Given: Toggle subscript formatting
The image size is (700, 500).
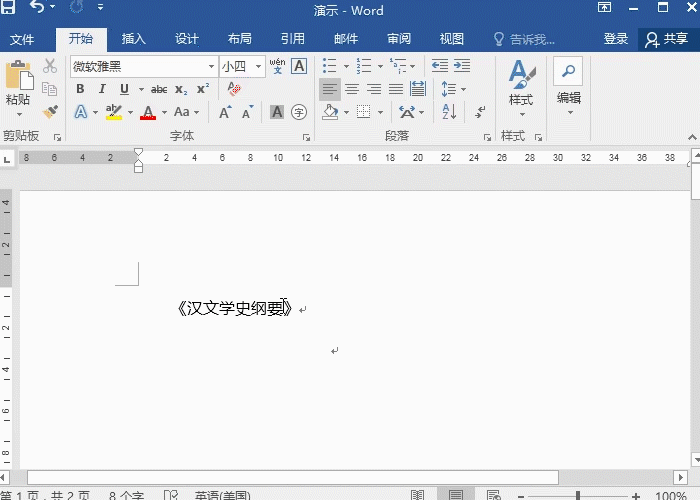Looking at the screenshot, I should coord(181,89).
